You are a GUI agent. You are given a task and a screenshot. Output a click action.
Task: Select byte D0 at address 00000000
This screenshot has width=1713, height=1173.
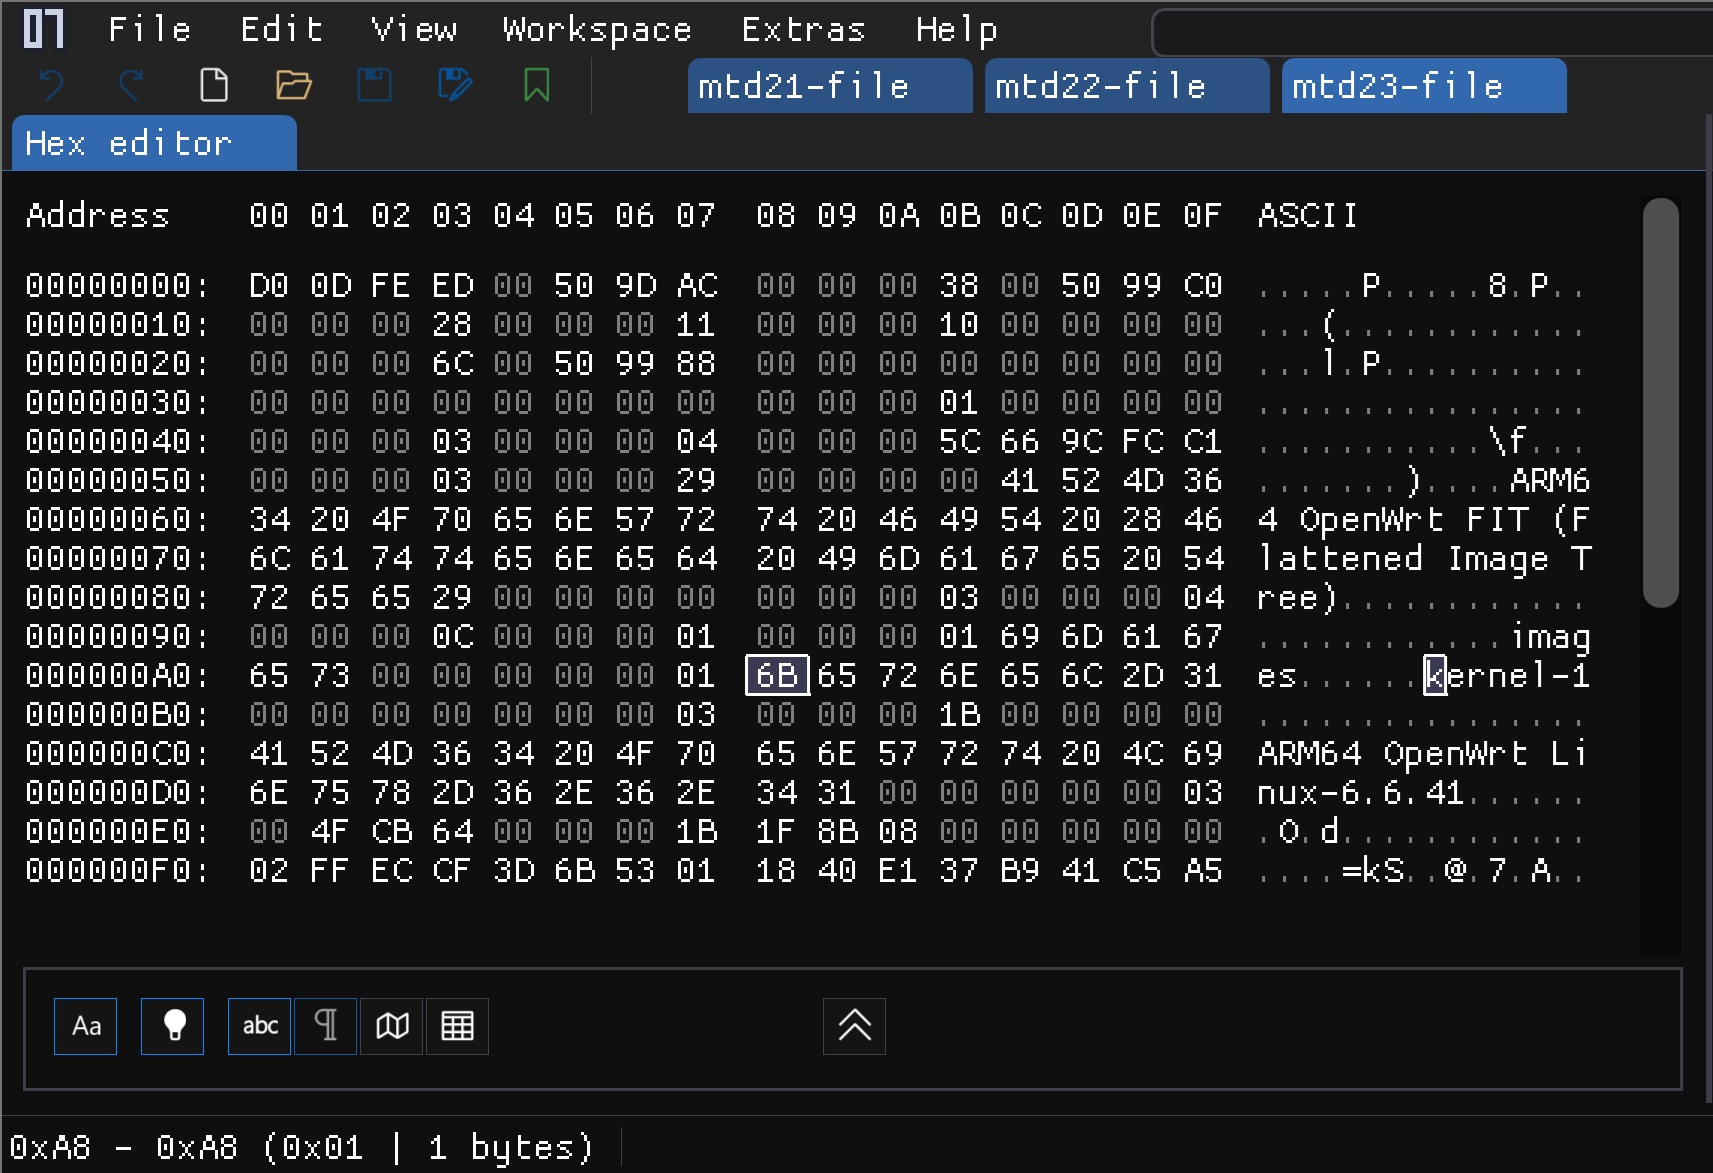click(269, 285)
